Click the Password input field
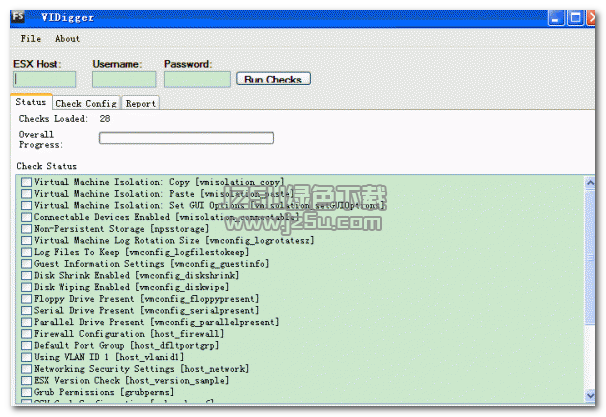The image size is (606, 417). click(197, 79)
